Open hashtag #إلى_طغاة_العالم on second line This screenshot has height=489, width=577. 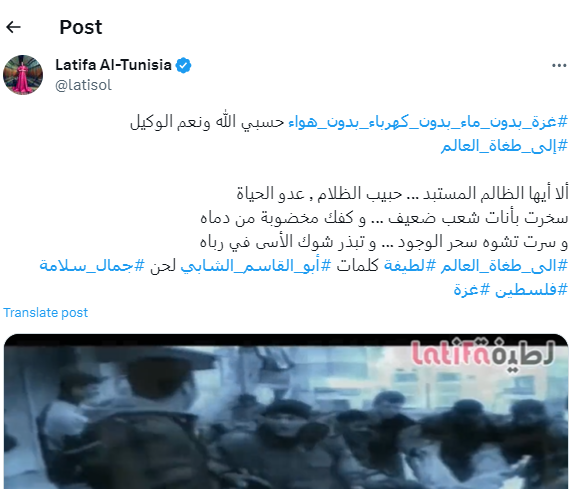tap(505, 146)
